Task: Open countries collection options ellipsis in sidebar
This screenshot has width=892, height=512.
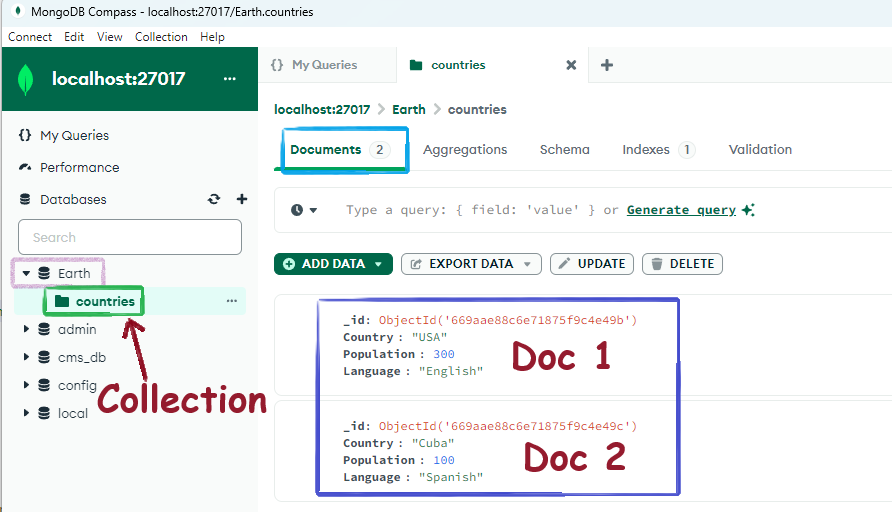Action: (232, 301)
